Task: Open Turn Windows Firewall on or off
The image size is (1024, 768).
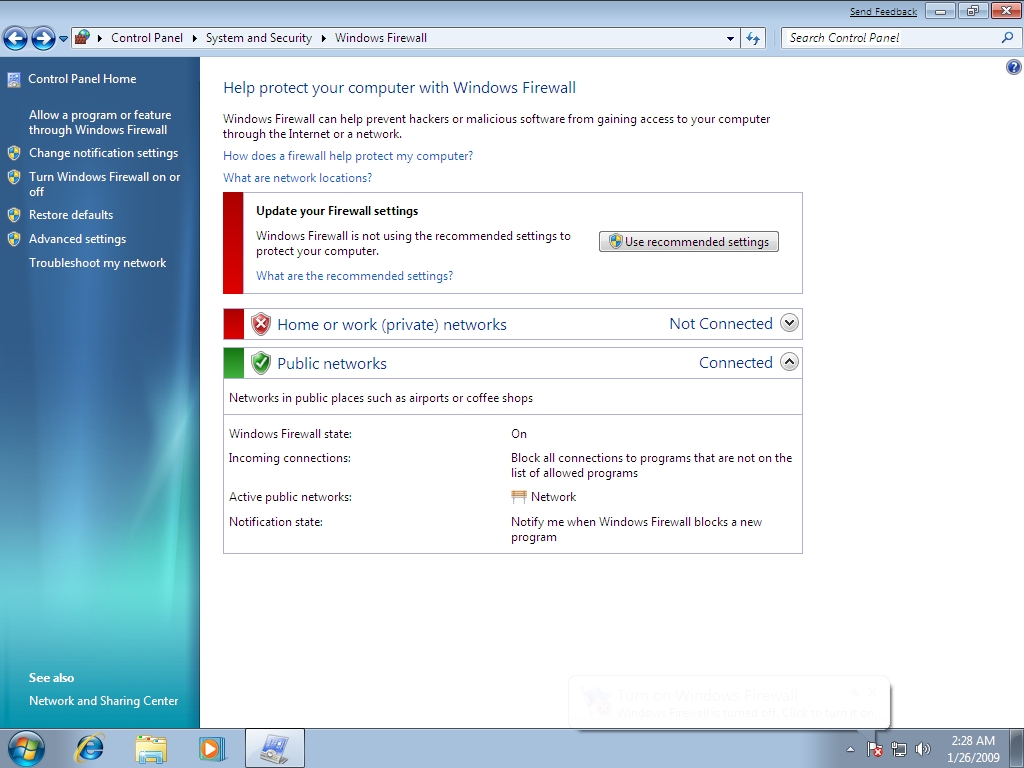Action: pos(104,184)
